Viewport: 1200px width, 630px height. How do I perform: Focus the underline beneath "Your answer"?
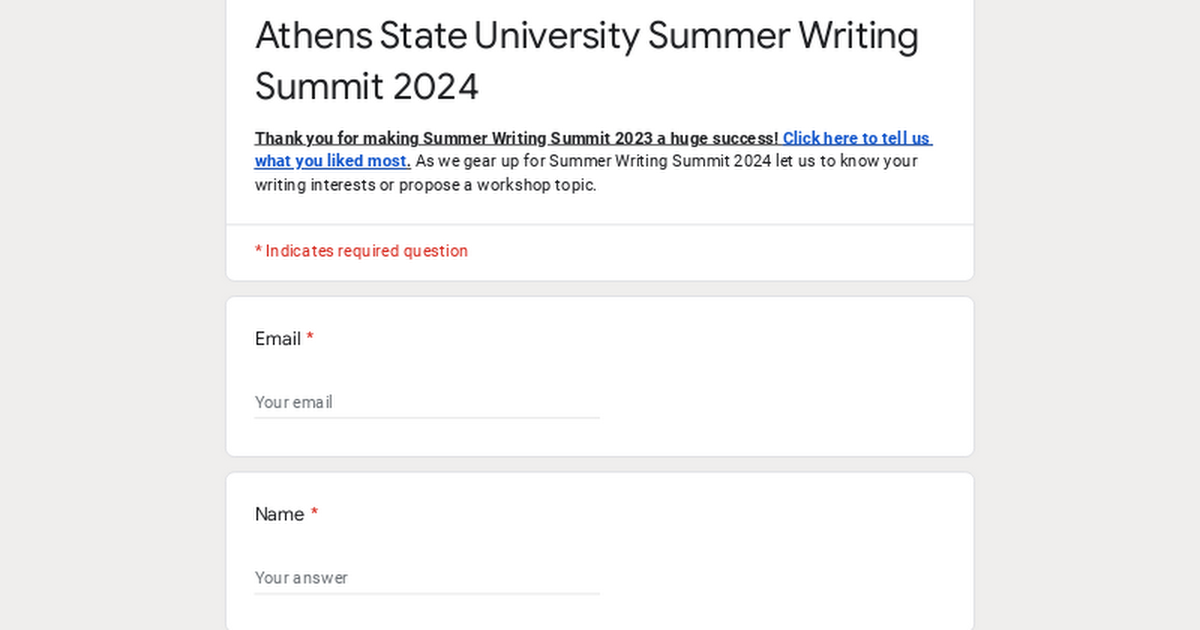tap(427, 593)
